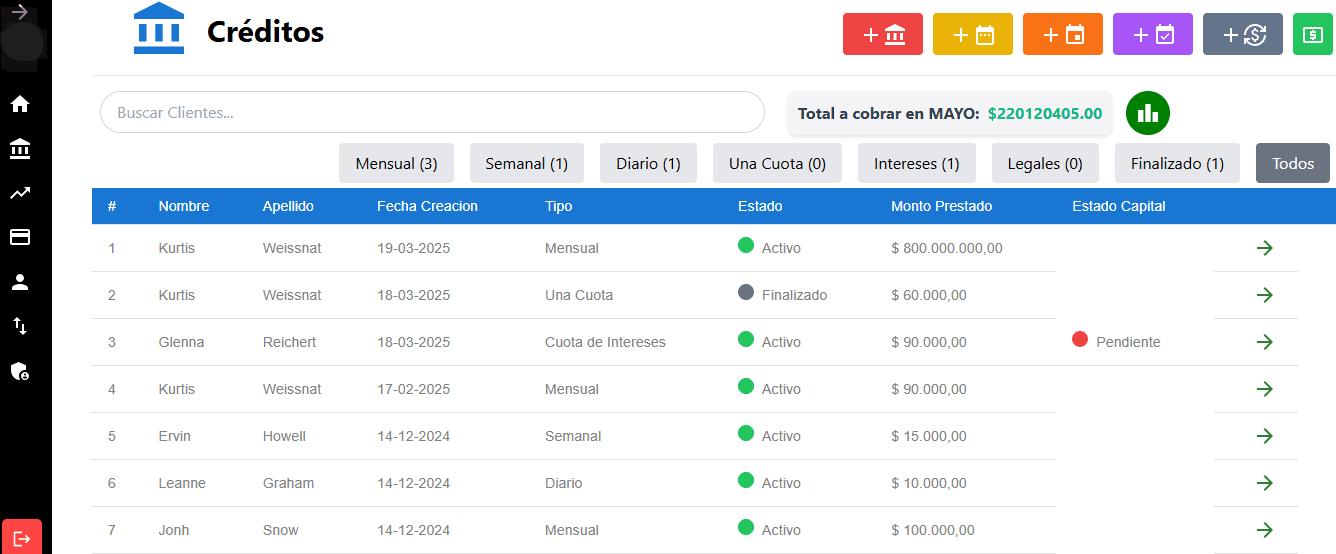This screenshot has width=1336, height=554.
Task: Filter credits by Semanal (1)
Action: tap(526, 163)
